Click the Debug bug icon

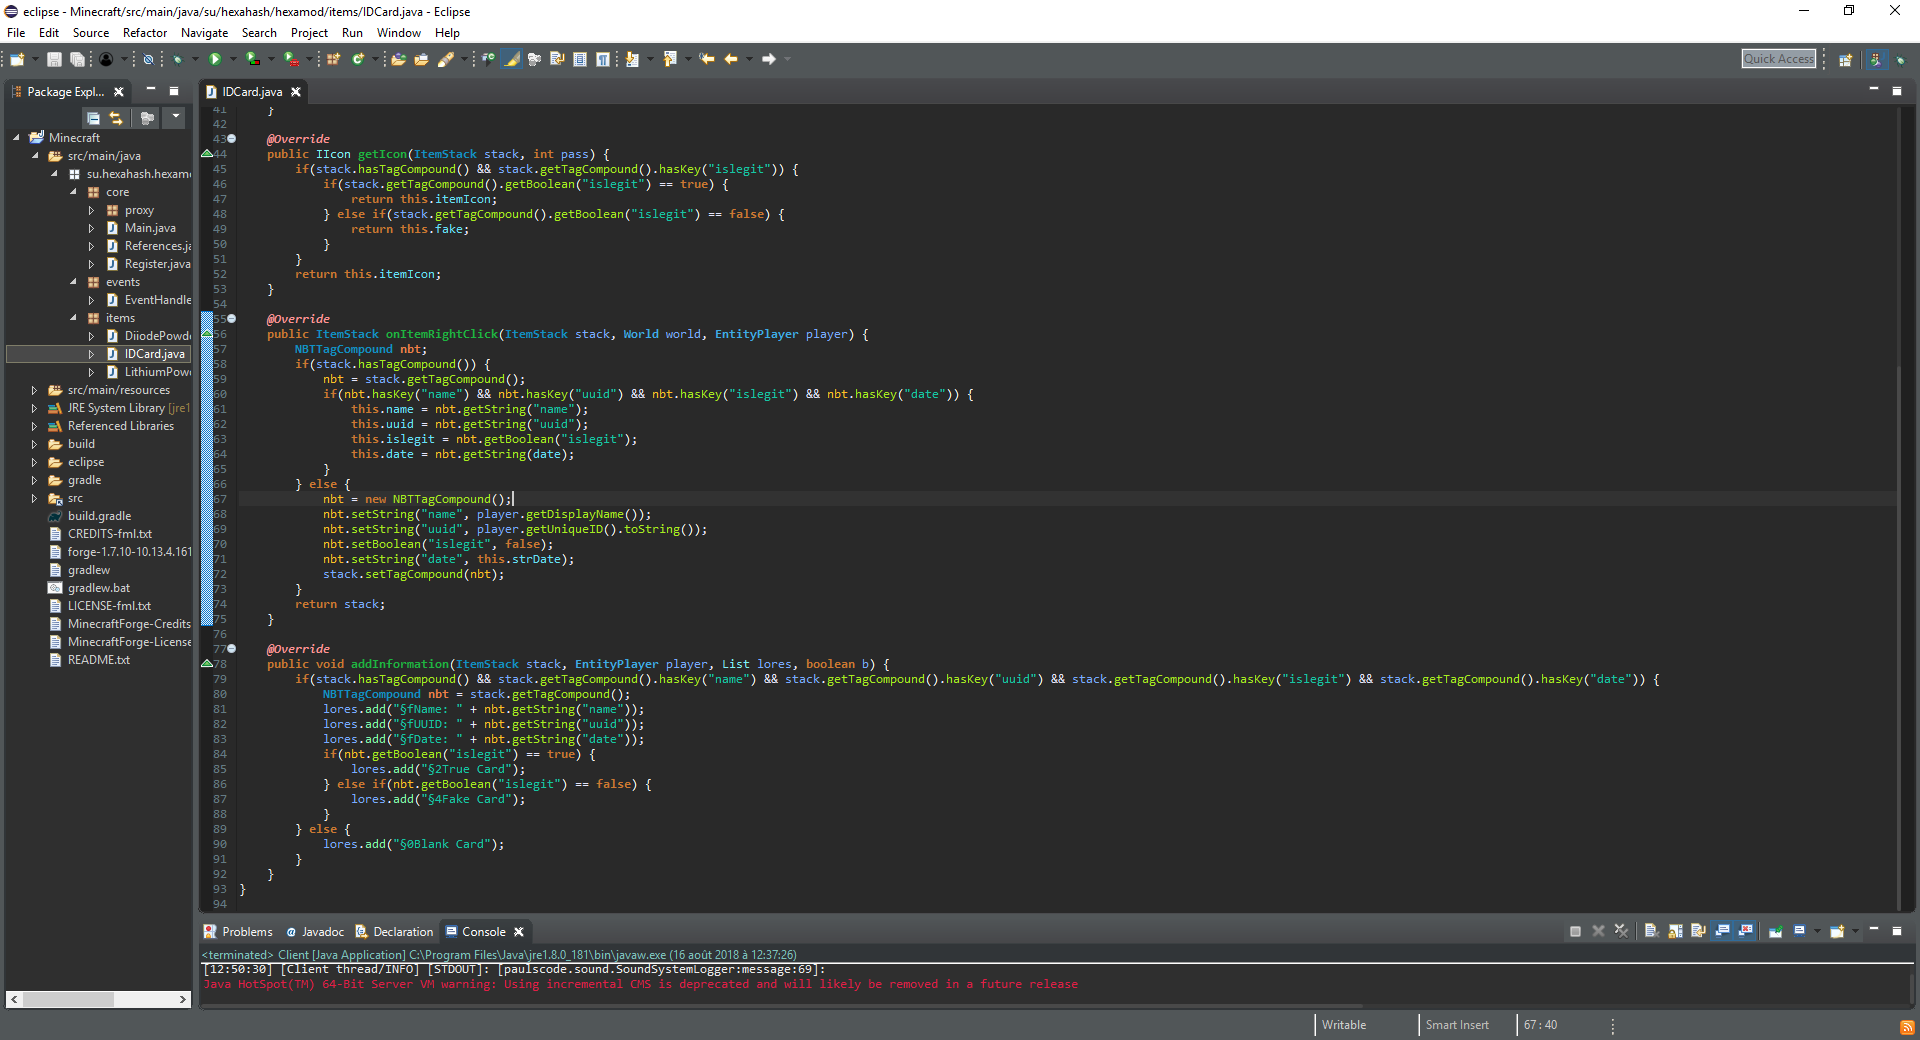pos(177,60)
